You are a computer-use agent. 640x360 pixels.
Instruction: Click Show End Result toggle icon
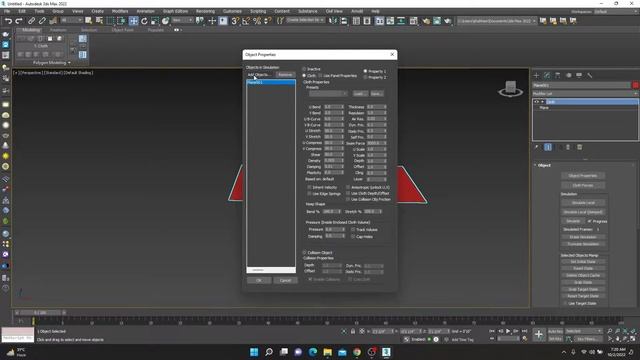548,147
